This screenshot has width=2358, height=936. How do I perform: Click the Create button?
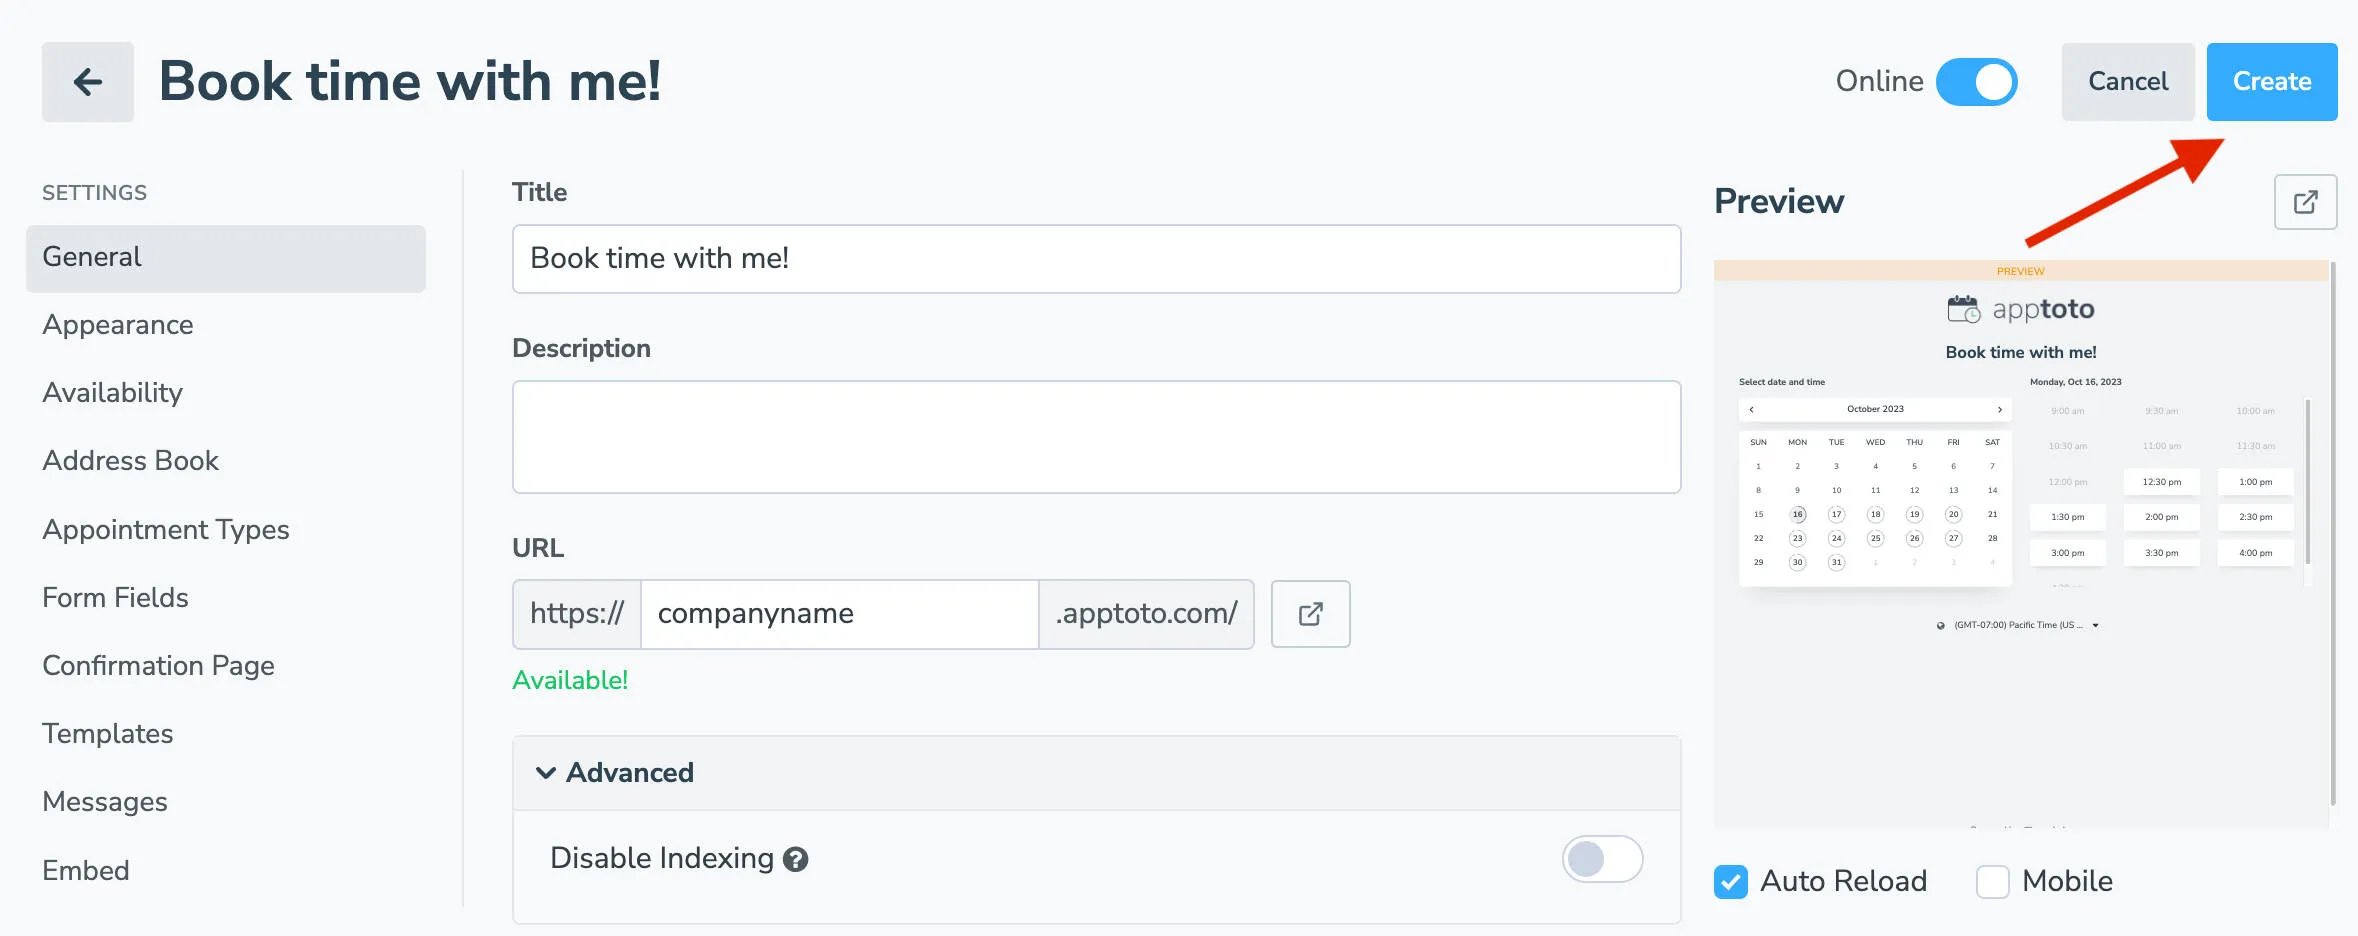(2271, 81)
